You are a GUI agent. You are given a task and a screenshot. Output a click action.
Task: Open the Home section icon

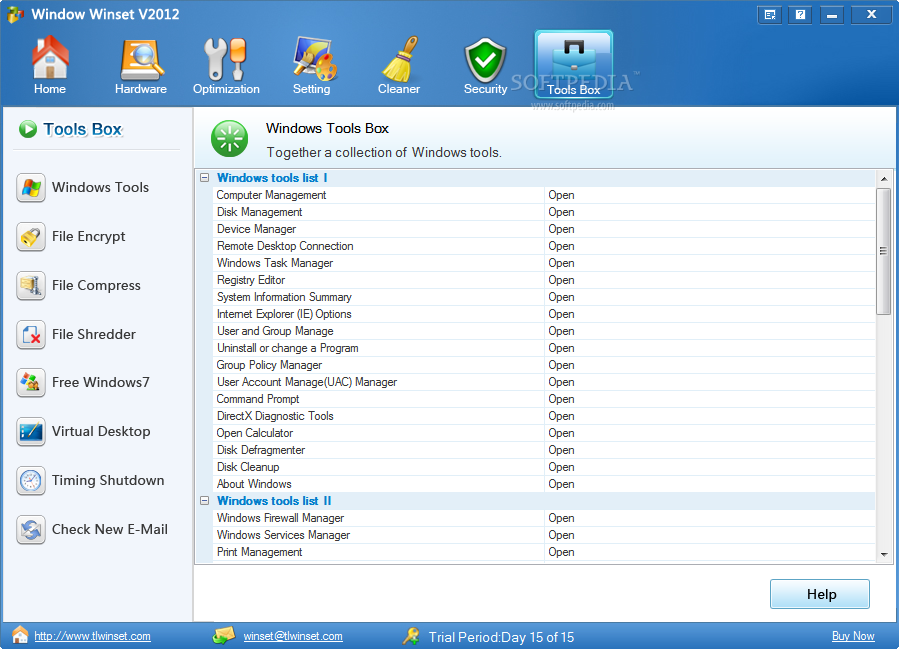click(50, 57)
